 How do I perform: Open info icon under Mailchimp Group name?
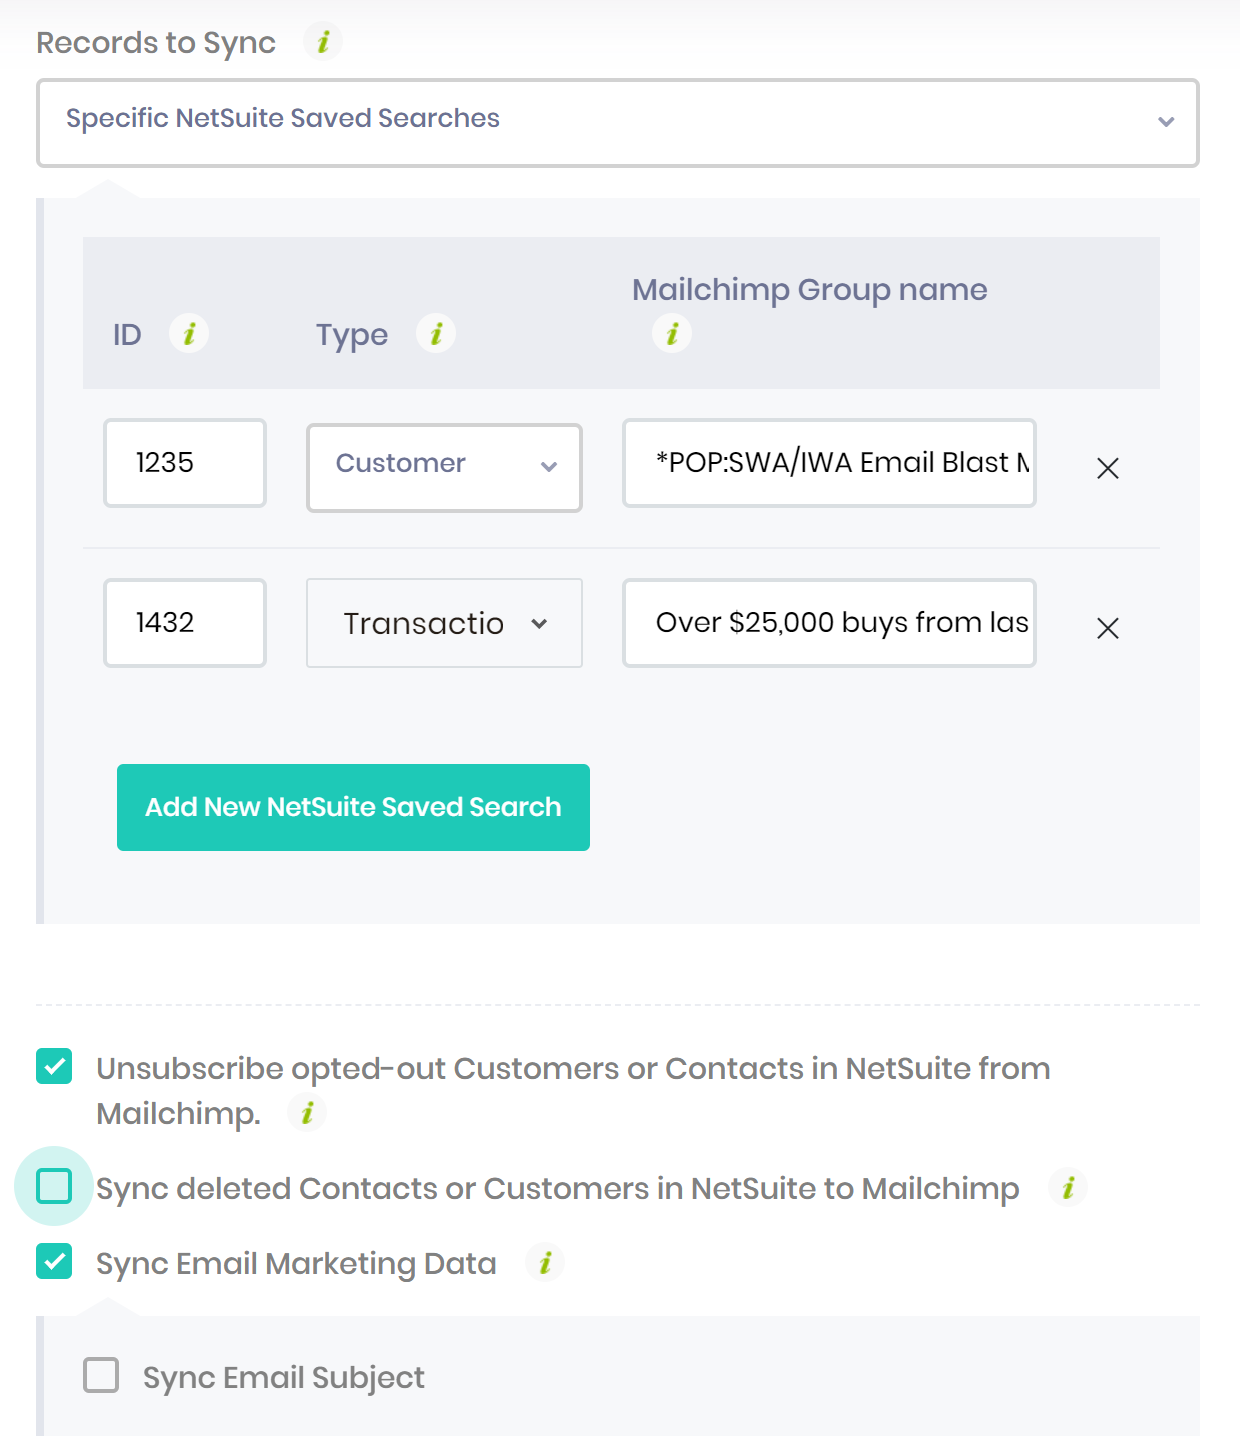(672, 333)
